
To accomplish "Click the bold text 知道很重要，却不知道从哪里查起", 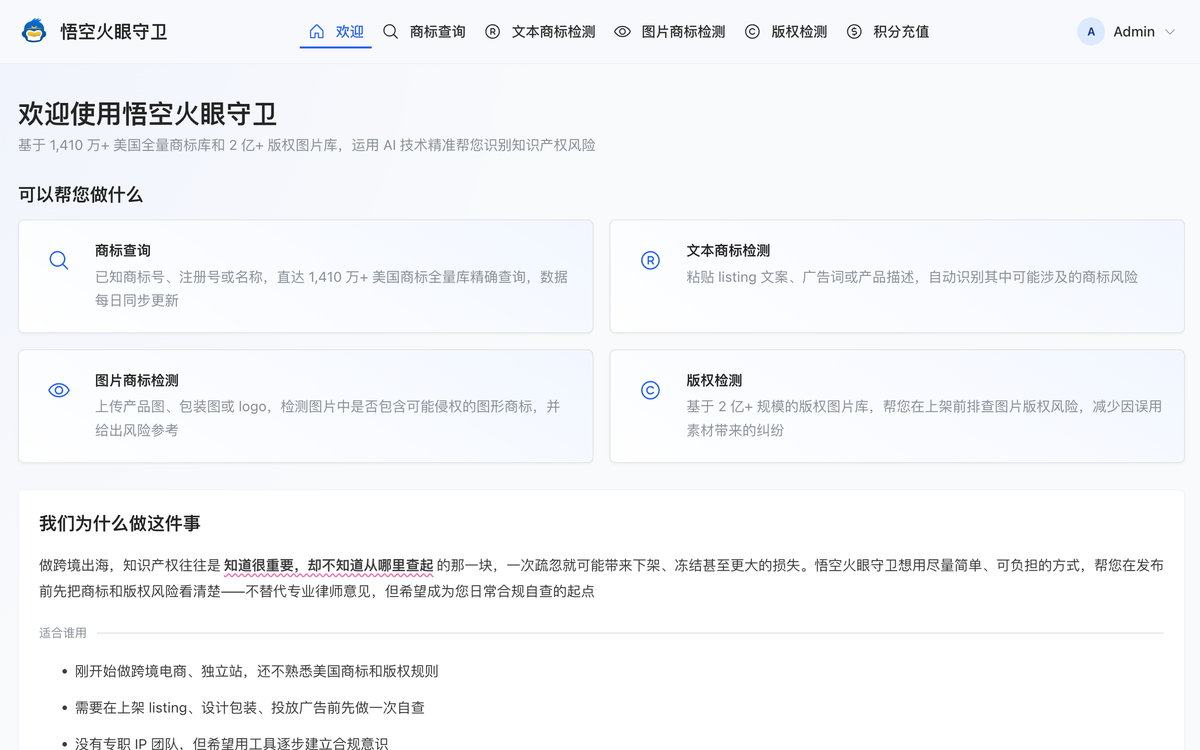I will [x=328, y=565].
